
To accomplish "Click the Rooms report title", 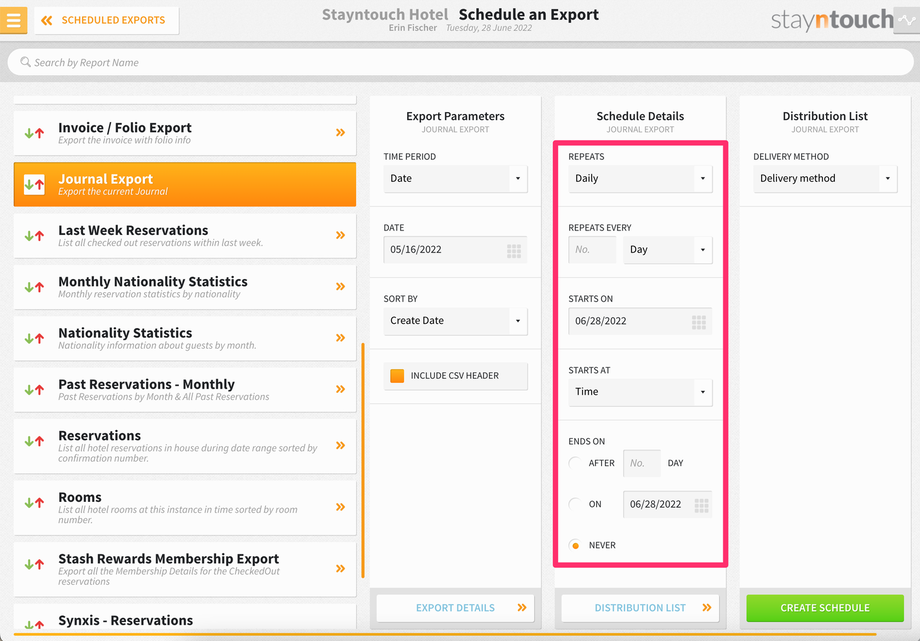I will 80,497.
